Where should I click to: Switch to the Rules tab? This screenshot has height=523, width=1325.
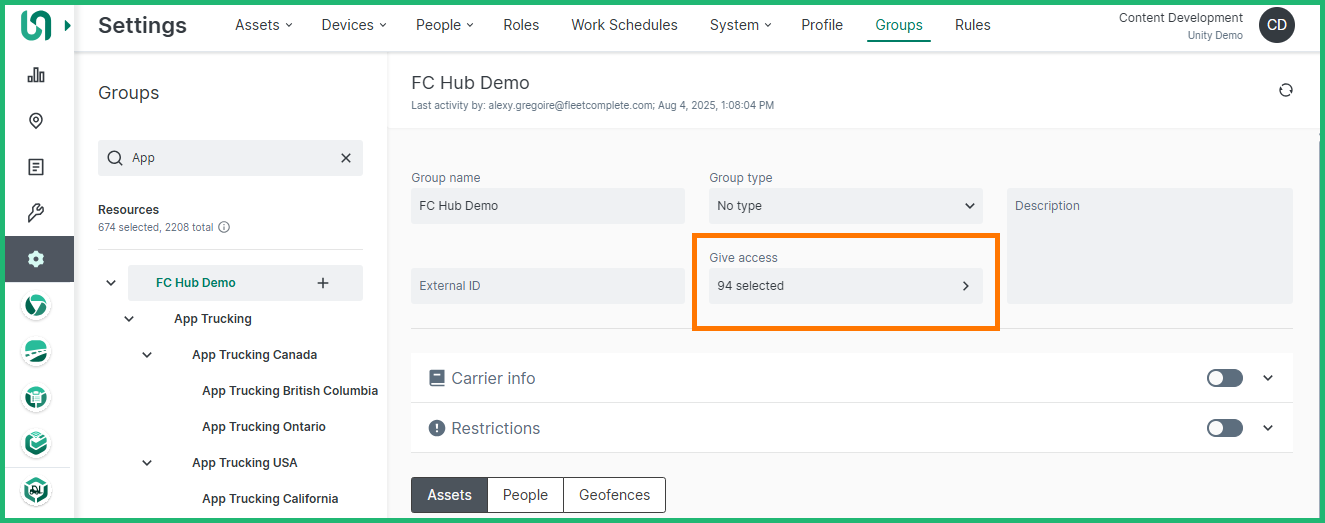[x=972, y=25]
